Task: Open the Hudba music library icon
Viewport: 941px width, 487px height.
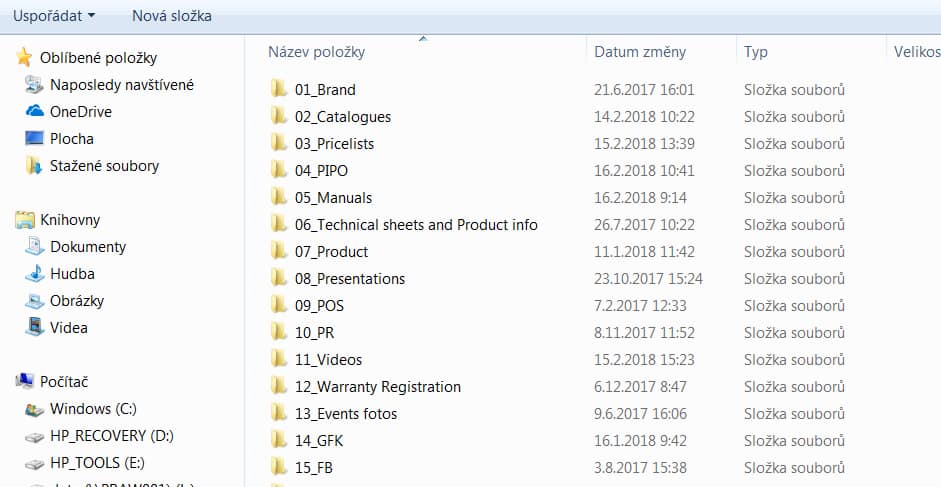Action: [34, 274]
